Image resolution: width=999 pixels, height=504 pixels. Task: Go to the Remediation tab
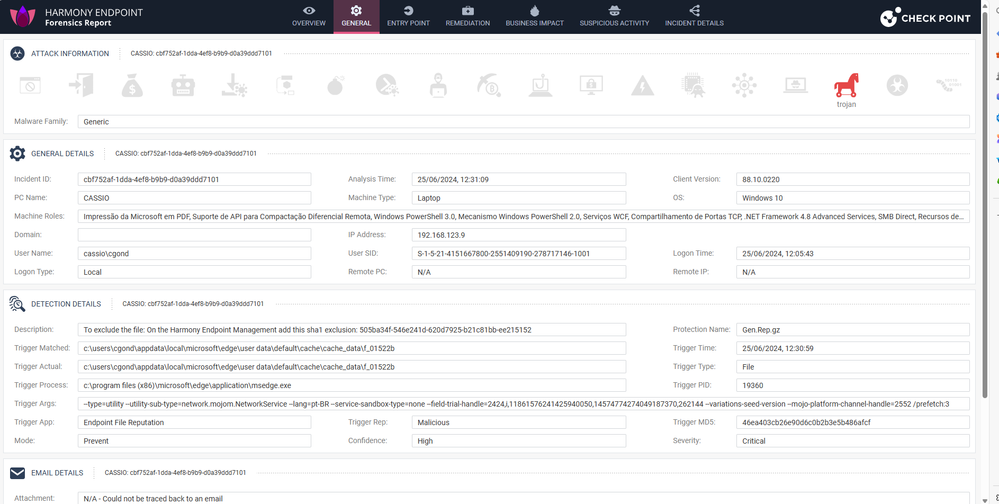[467, 16]
